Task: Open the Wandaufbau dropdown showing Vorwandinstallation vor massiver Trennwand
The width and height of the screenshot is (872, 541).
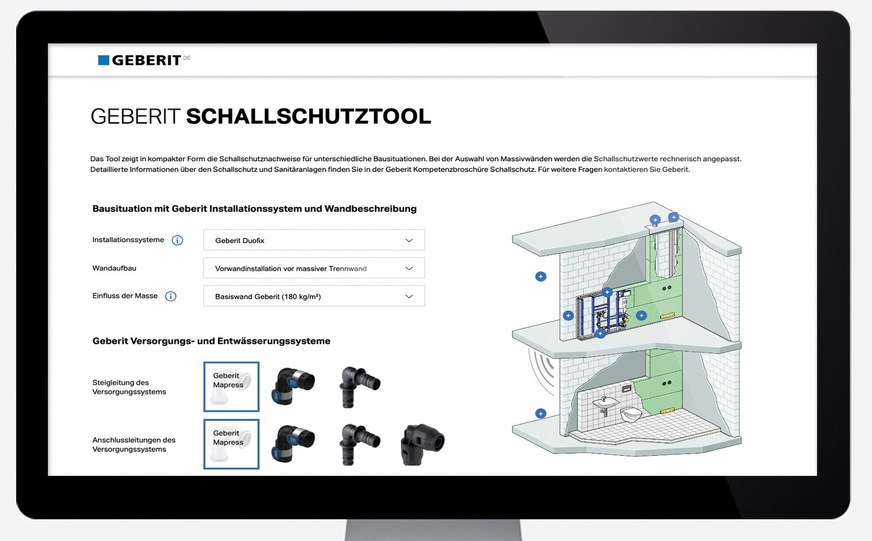Action: pos(314,268)
